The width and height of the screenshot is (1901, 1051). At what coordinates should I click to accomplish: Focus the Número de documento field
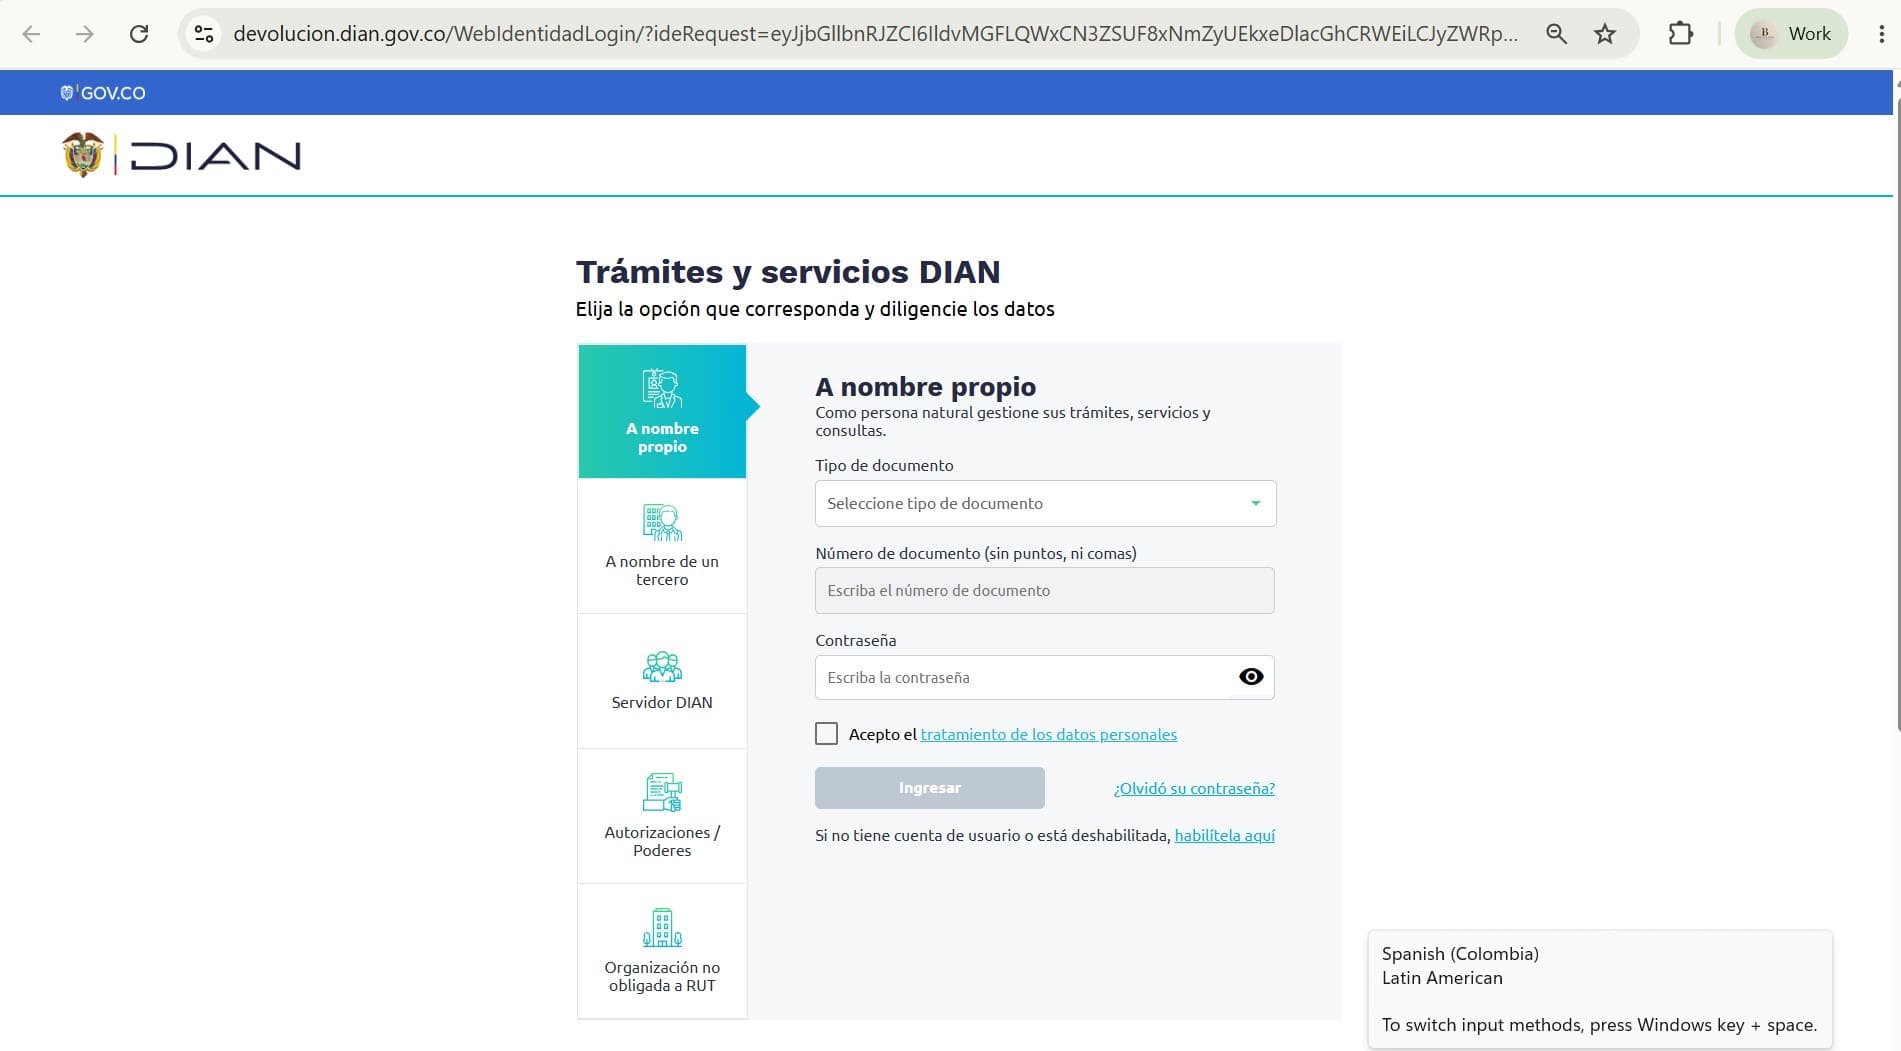tap(1045, 590)
